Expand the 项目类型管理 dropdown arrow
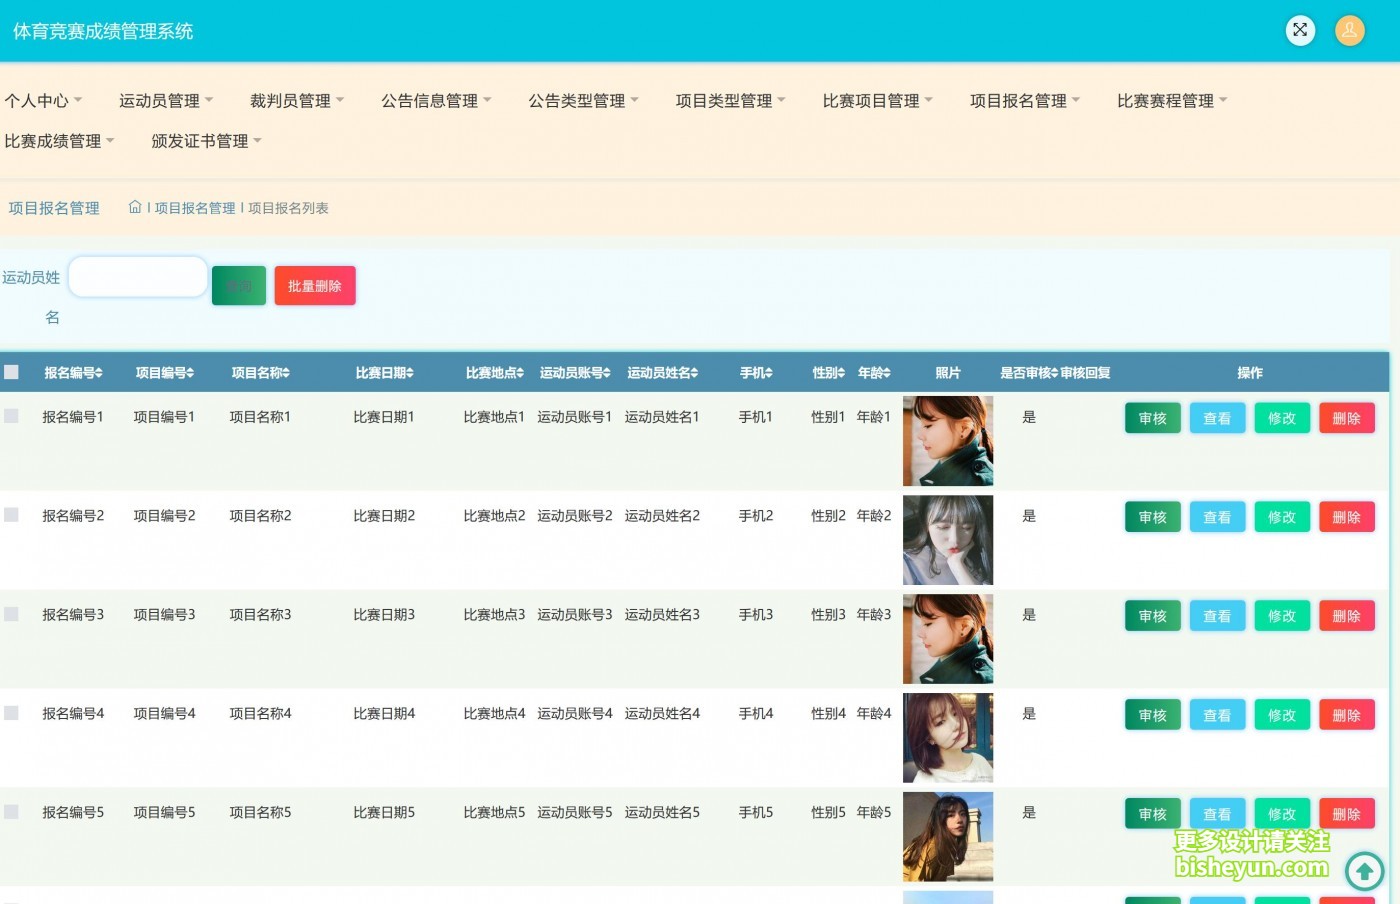This screenshot has width=1400, height=904. pyautogui.click(x=781, y=100)
